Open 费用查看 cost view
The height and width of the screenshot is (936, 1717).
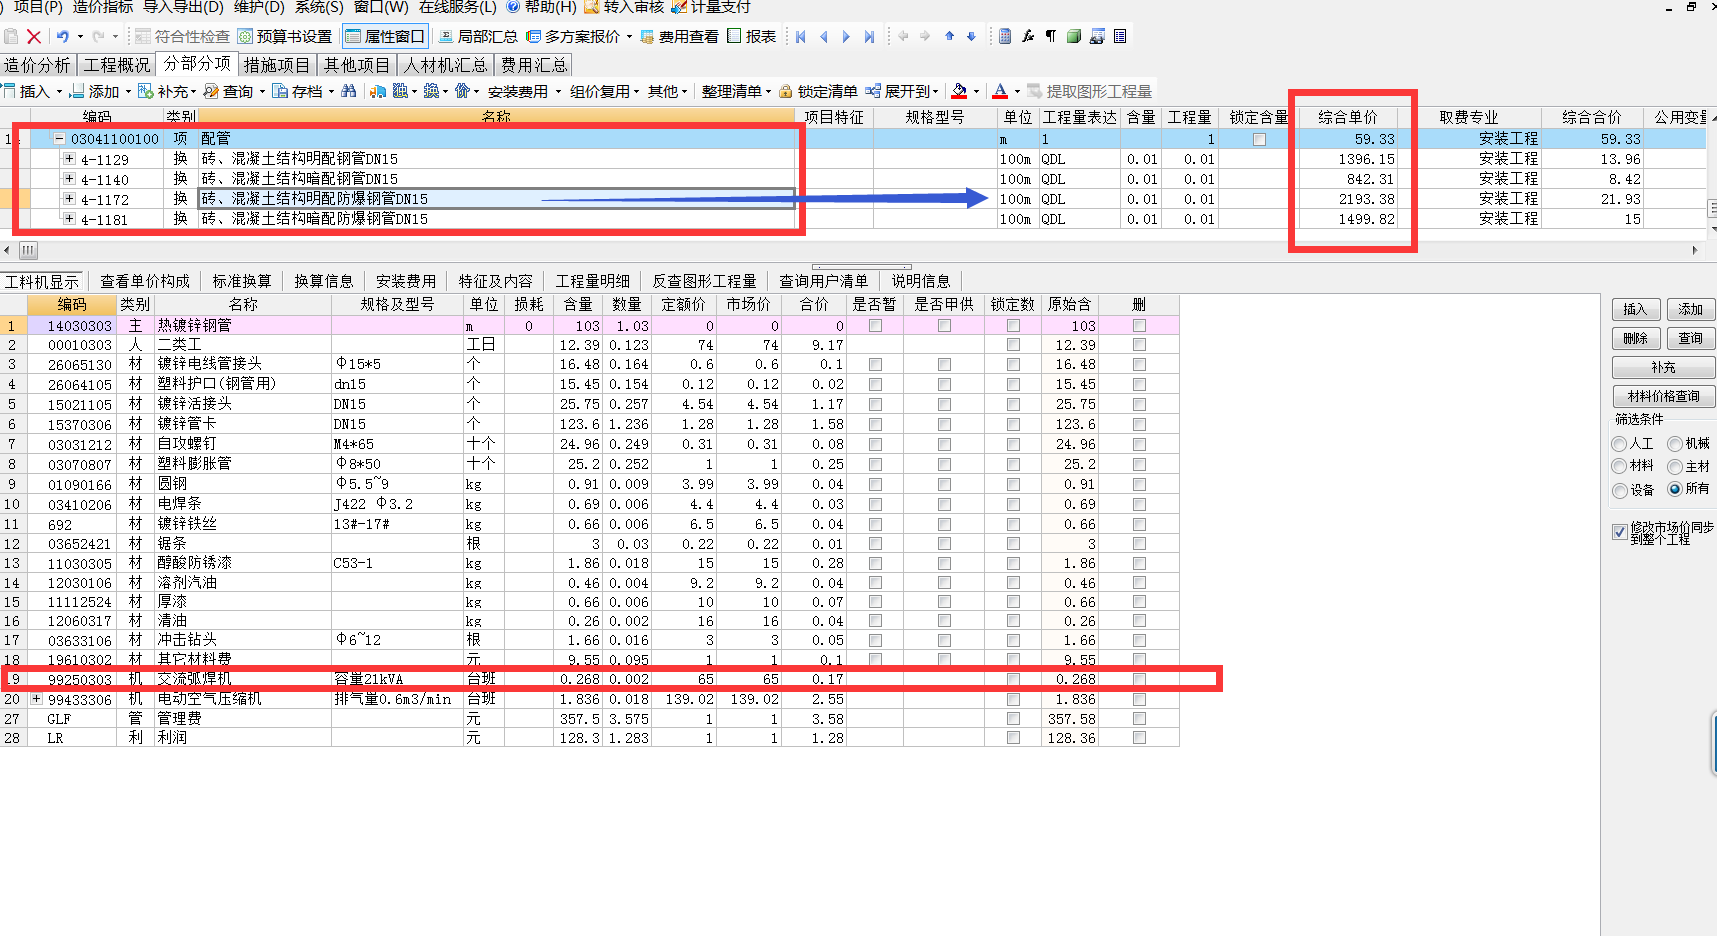pos(679,36)
